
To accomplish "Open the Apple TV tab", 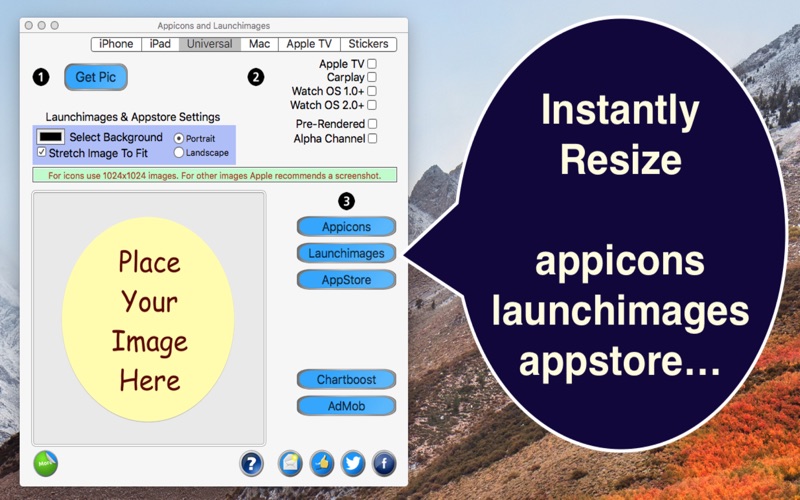I will (x=309, y=44).
